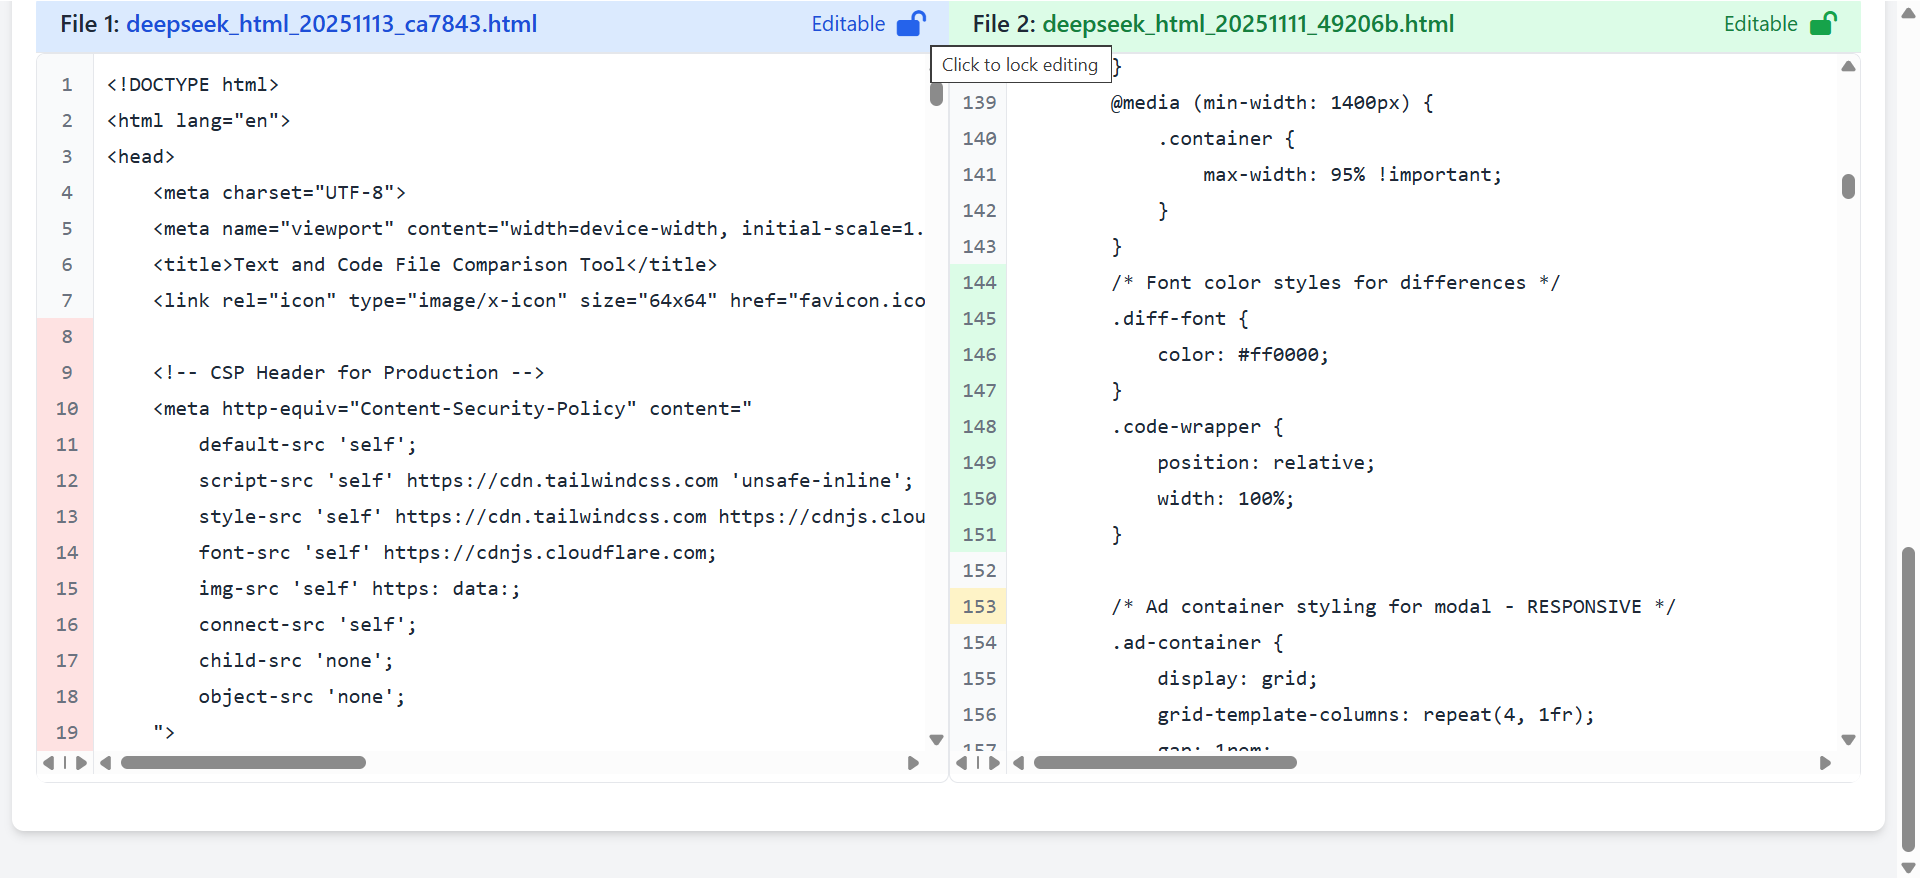Viewport: 1920px width, 878px height.
Task: Click the "connect-src 'self';" line
Action: tap(308, 624)
